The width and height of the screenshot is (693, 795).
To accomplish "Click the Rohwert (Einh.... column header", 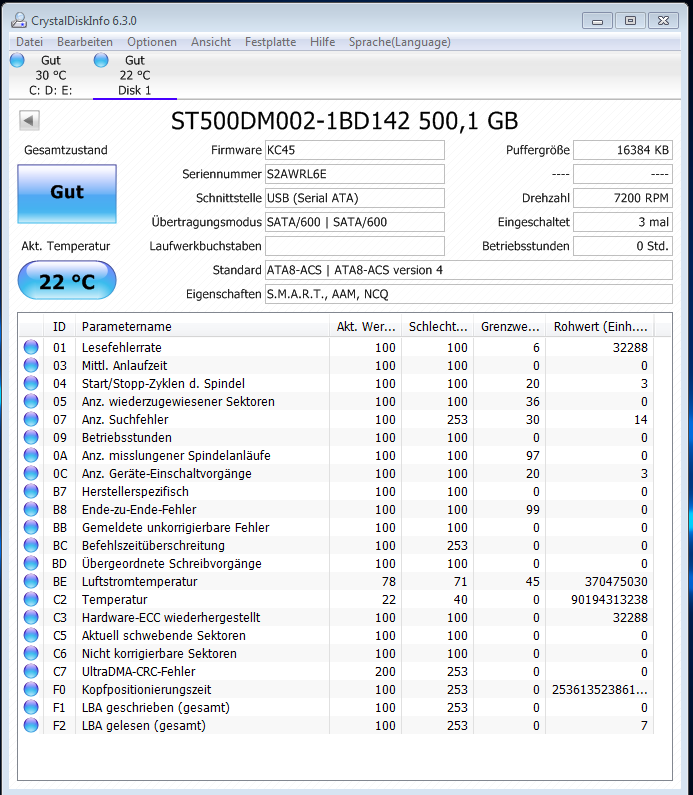I will (600, 327).
